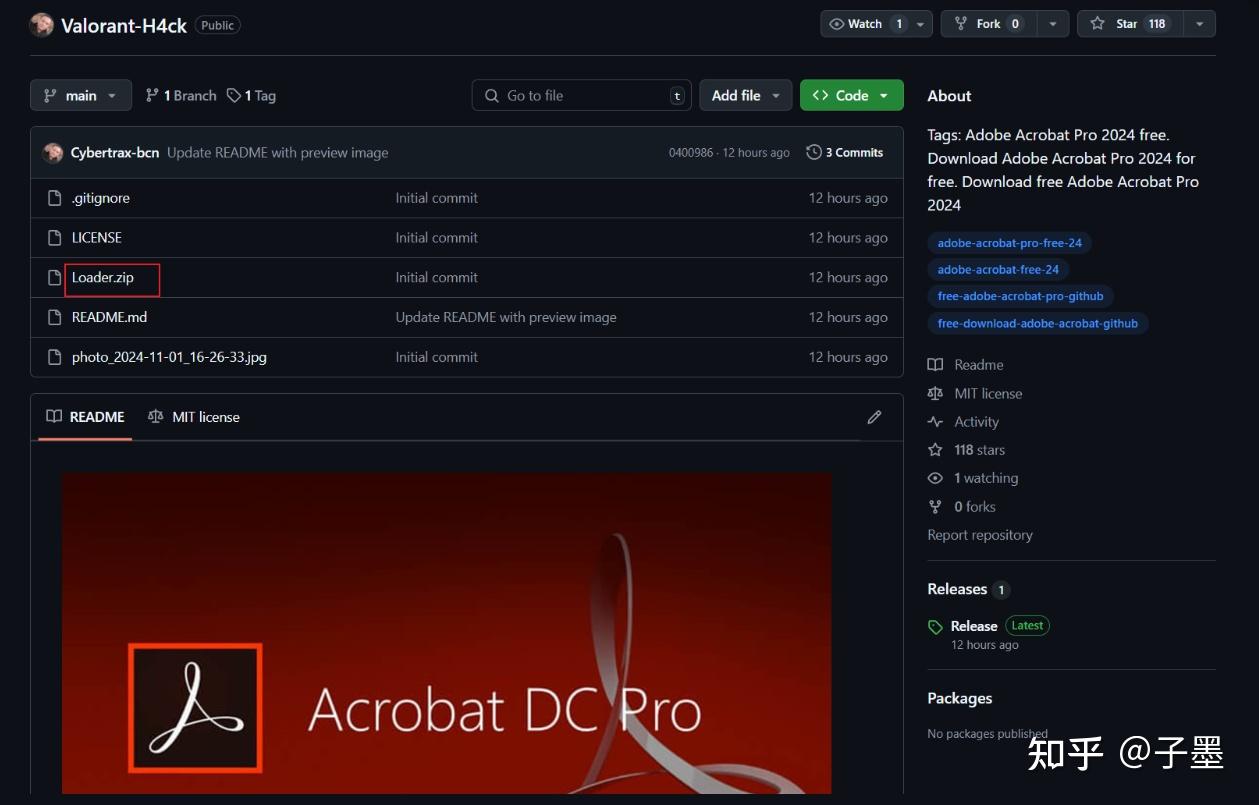Click the Release tag icon under Releases

(935, 627)
